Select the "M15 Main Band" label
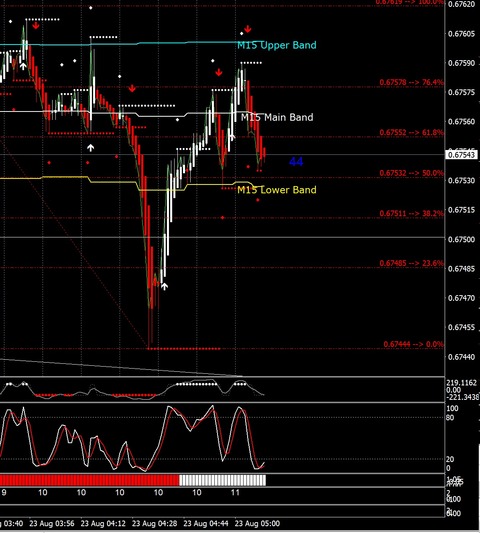Viewport: 480px width, 533px height. 277,118
